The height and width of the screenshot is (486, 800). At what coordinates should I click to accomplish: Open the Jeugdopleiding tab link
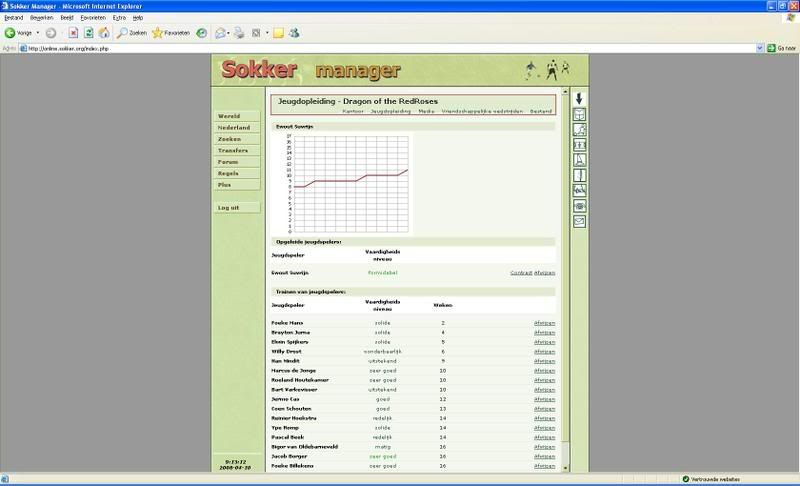coord(390,111)
